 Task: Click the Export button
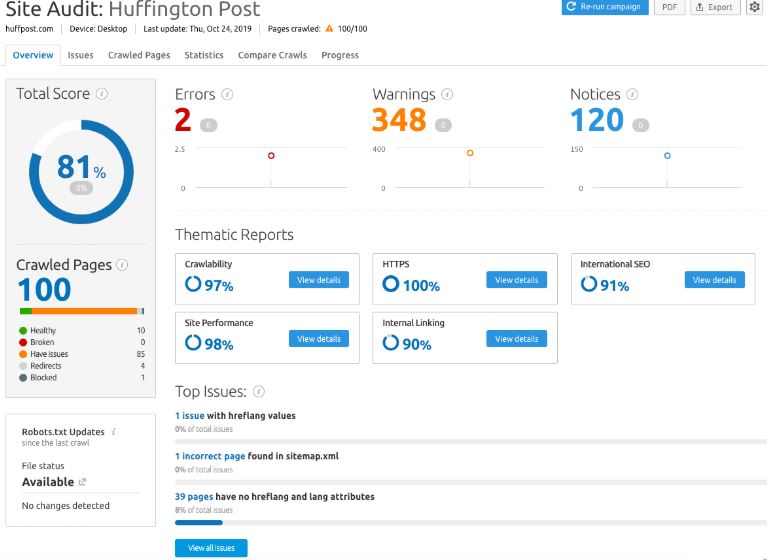coord(715,7)
